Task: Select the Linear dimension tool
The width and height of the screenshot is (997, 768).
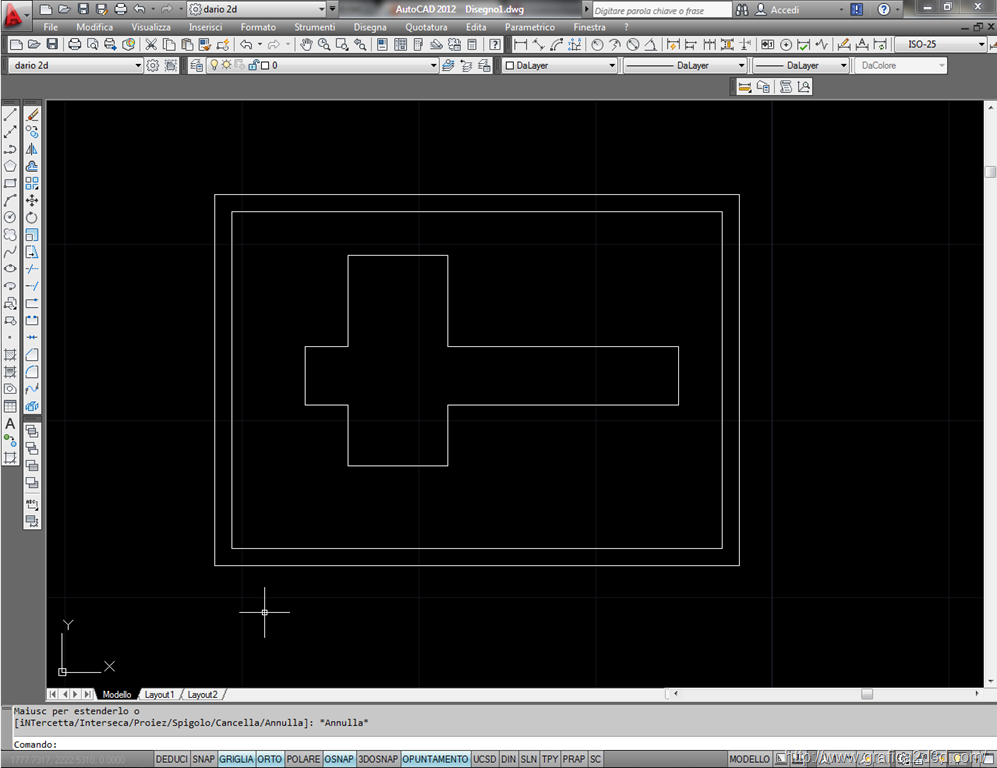Action: pyautogui.click(x=519, y=45)
